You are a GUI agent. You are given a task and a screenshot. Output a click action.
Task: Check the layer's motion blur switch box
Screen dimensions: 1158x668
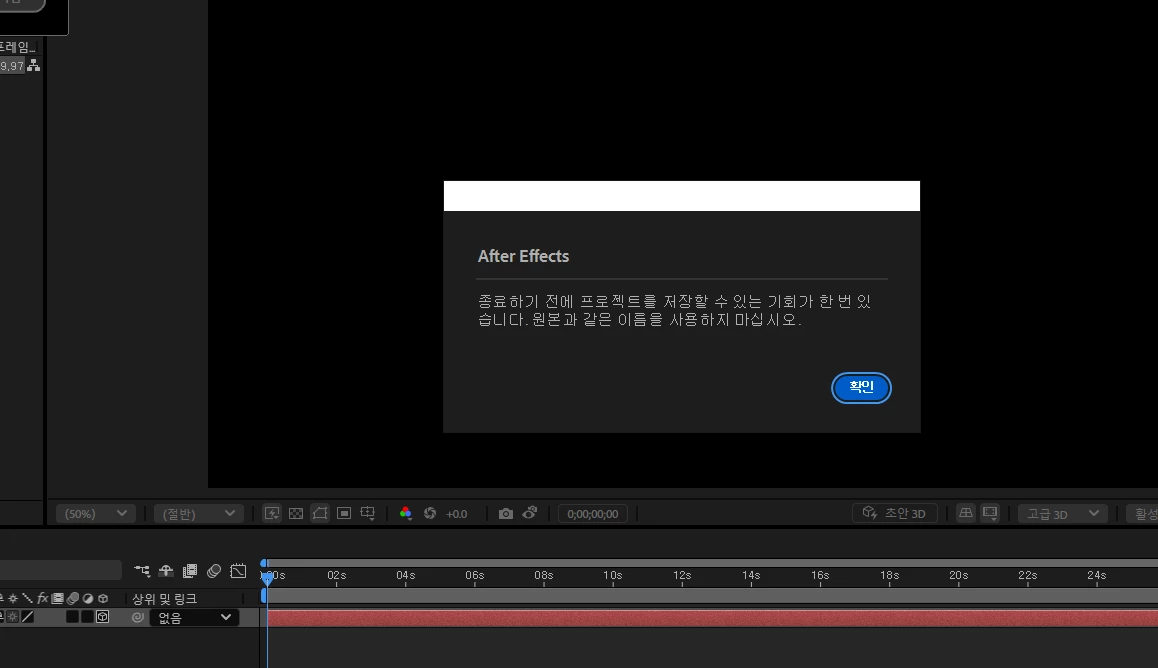tap(72, 616)
